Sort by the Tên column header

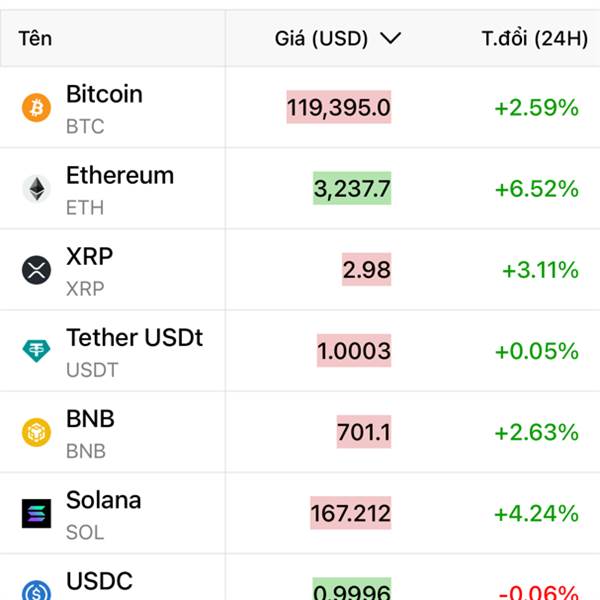(x=35, y=39)
